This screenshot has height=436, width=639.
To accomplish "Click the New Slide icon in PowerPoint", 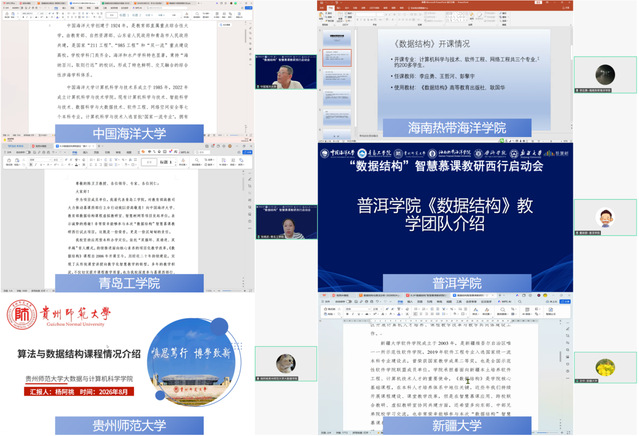I will point(340,15).
